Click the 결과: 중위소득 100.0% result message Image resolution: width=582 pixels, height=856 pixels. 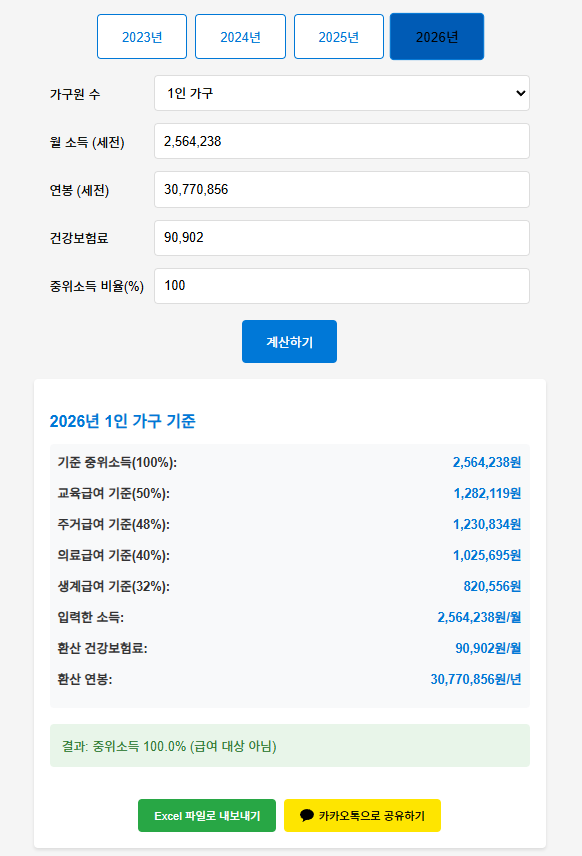pyautogui.click(x=290, y=746)
